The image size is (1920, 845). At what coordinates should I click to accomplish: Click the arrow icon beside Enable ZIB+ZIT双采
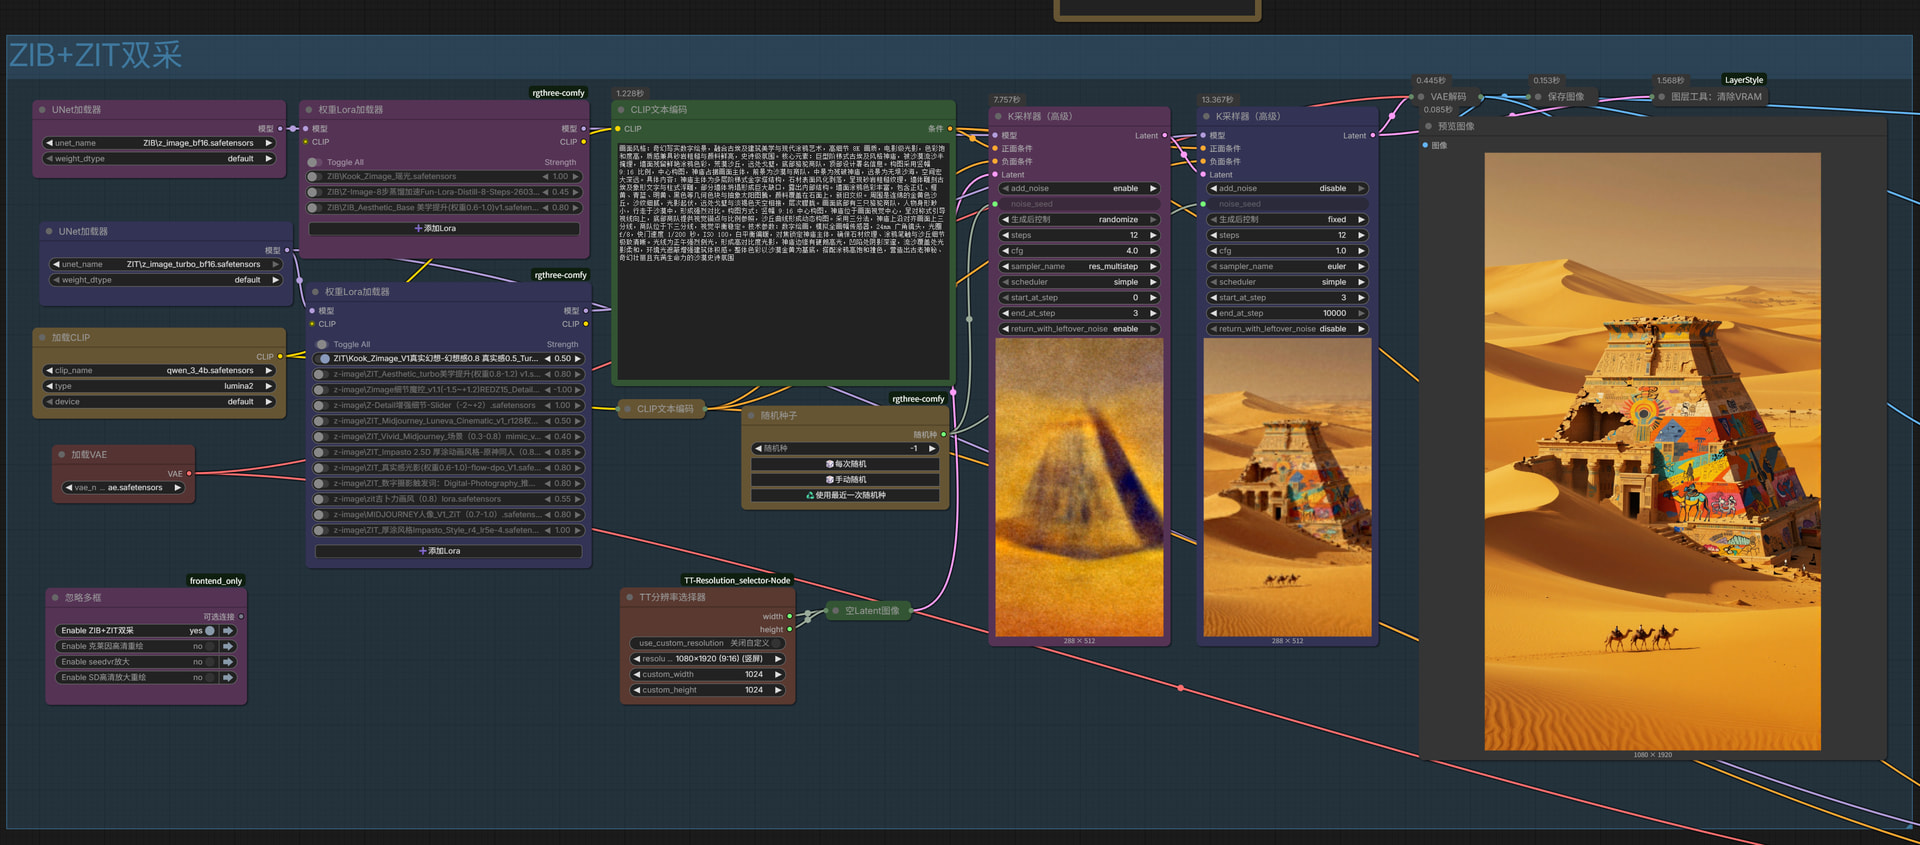228,631
